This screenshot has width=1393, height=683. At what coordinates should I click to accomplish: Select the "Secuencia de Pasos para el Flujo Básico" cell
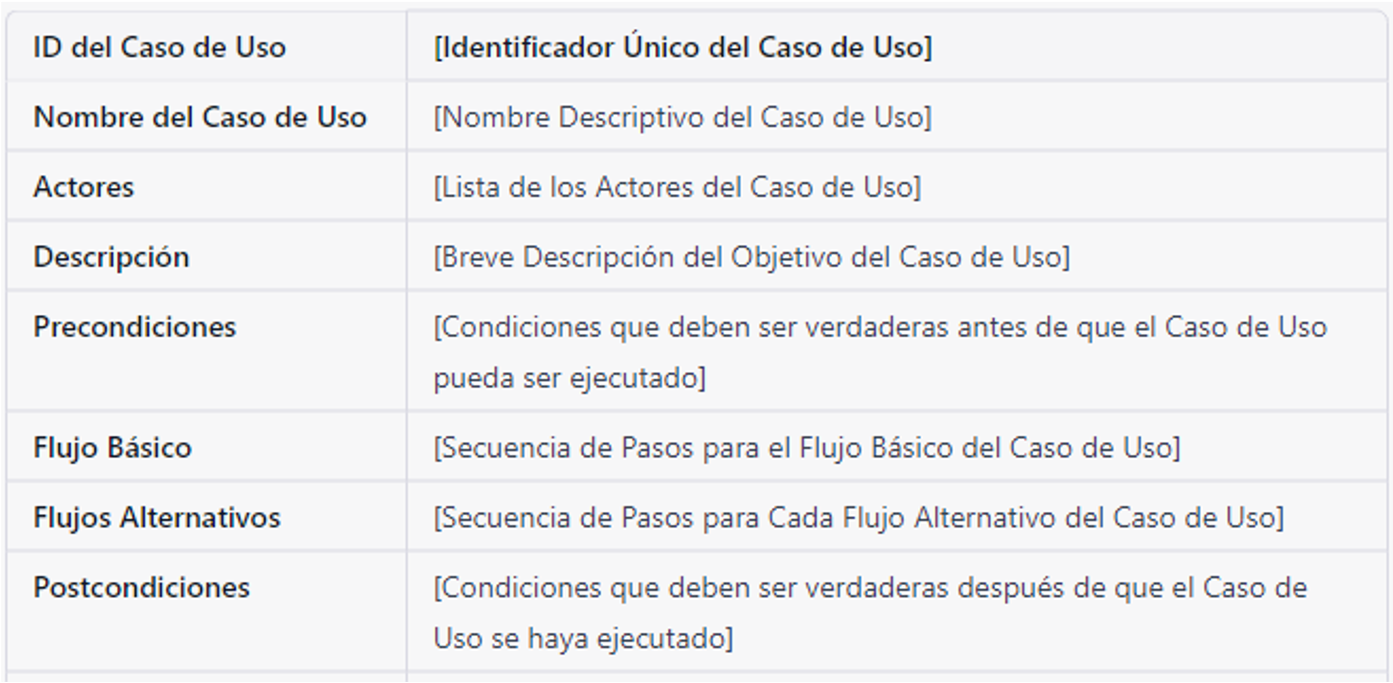pyautogui.click(x=806, y=447)
